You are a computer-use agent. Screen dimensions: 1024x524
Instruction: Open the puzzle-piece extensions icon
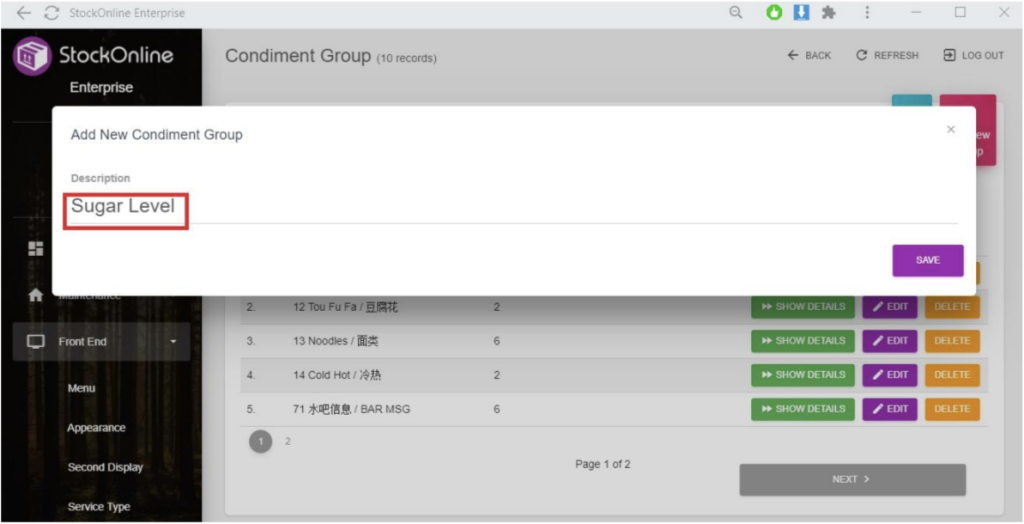point(828,13)
